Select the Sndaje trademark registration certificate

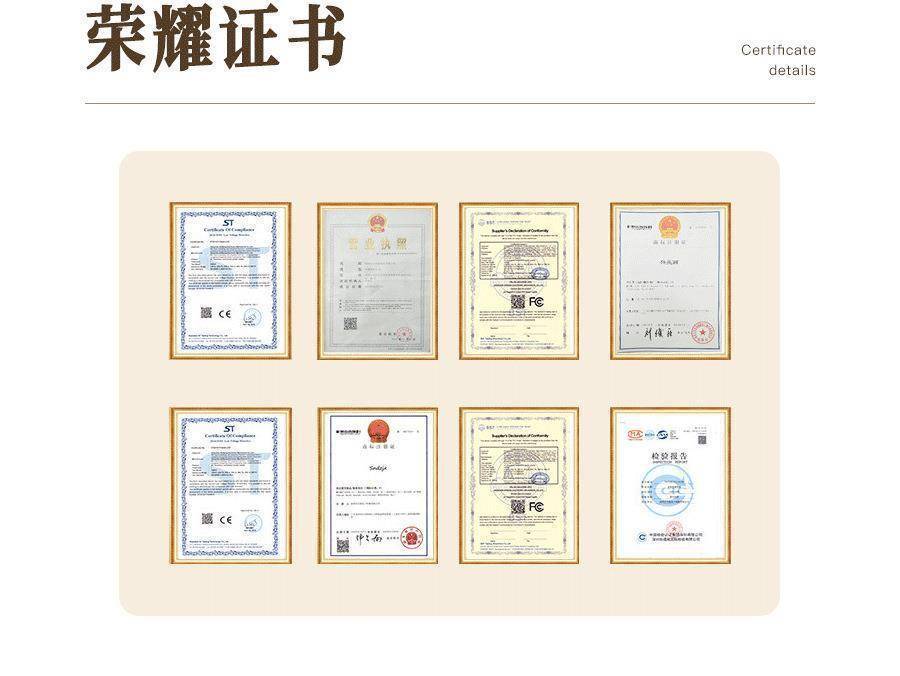pos(377,486)
